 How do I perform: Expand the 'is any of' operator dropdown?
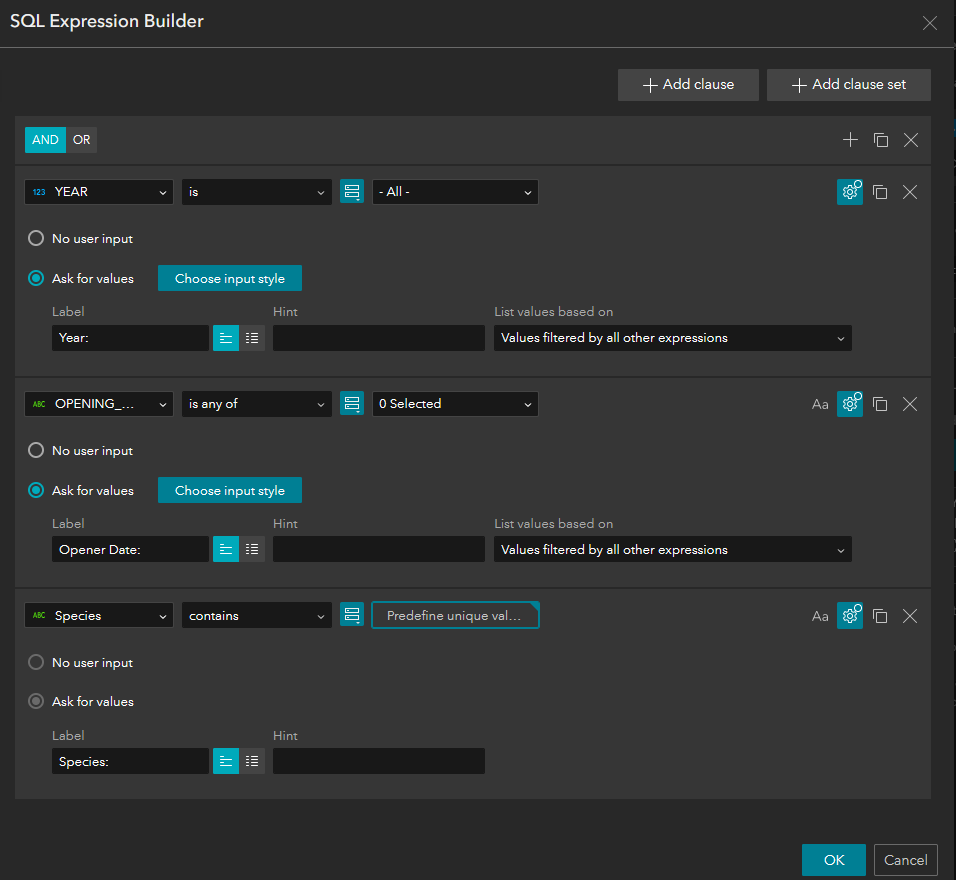[256, 404]
